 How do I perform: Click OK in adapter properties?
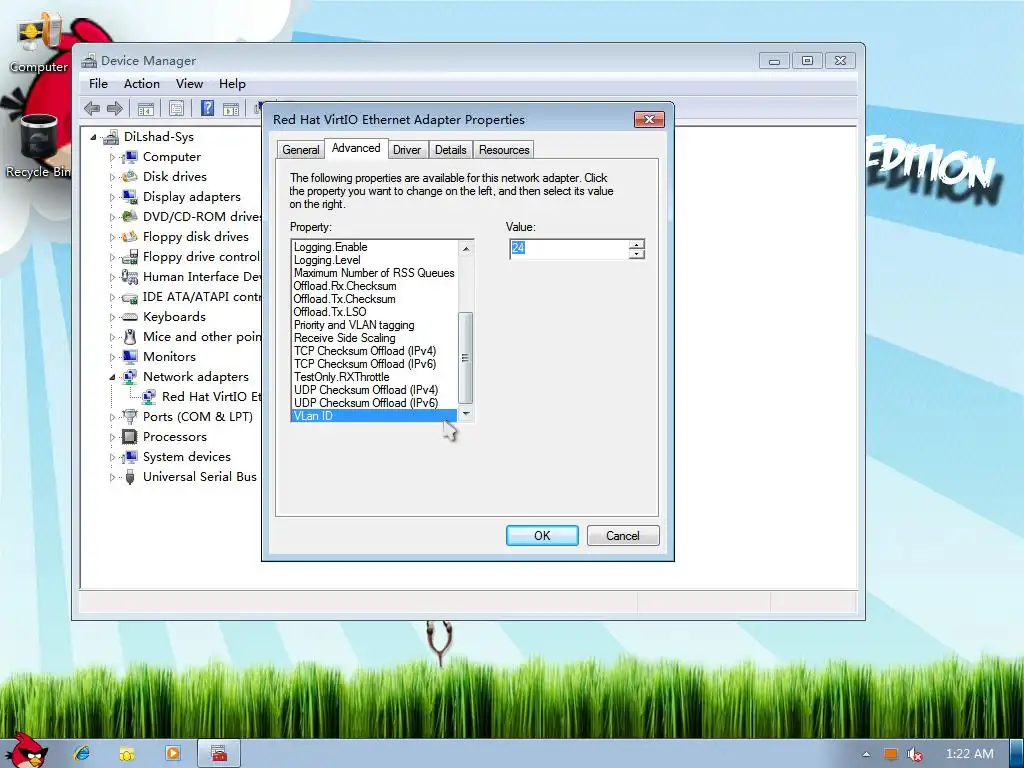tap(542, 536)
